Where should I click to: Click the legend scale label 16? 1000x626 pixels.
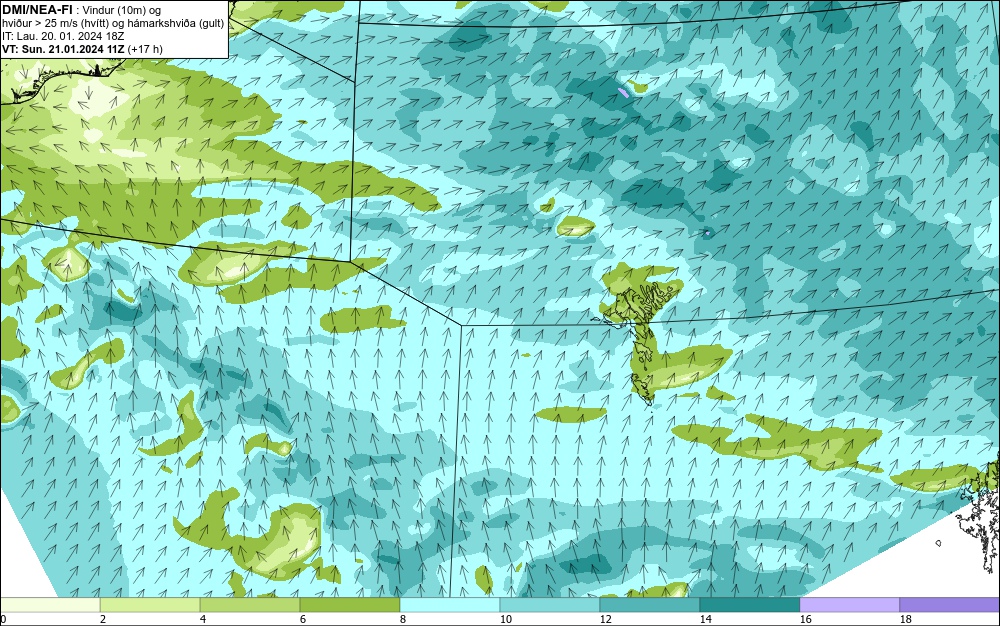(805, 619)
